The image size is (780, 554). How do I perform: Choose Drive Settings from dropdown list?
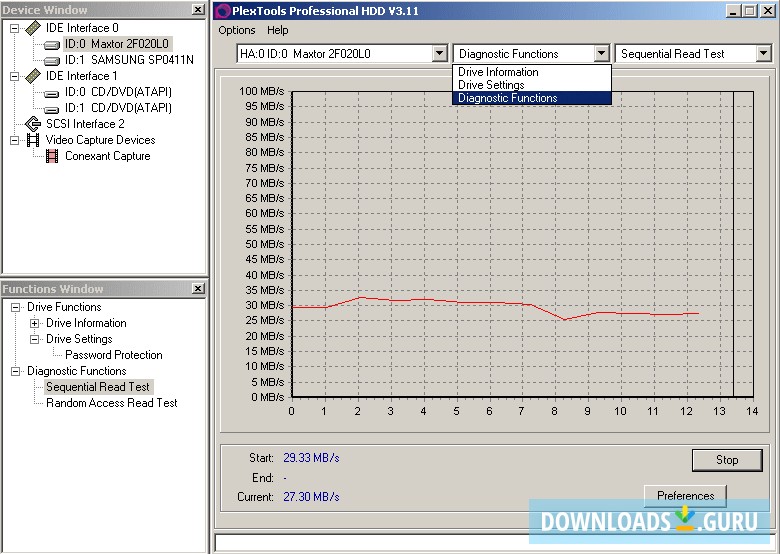tap(531, 85)
